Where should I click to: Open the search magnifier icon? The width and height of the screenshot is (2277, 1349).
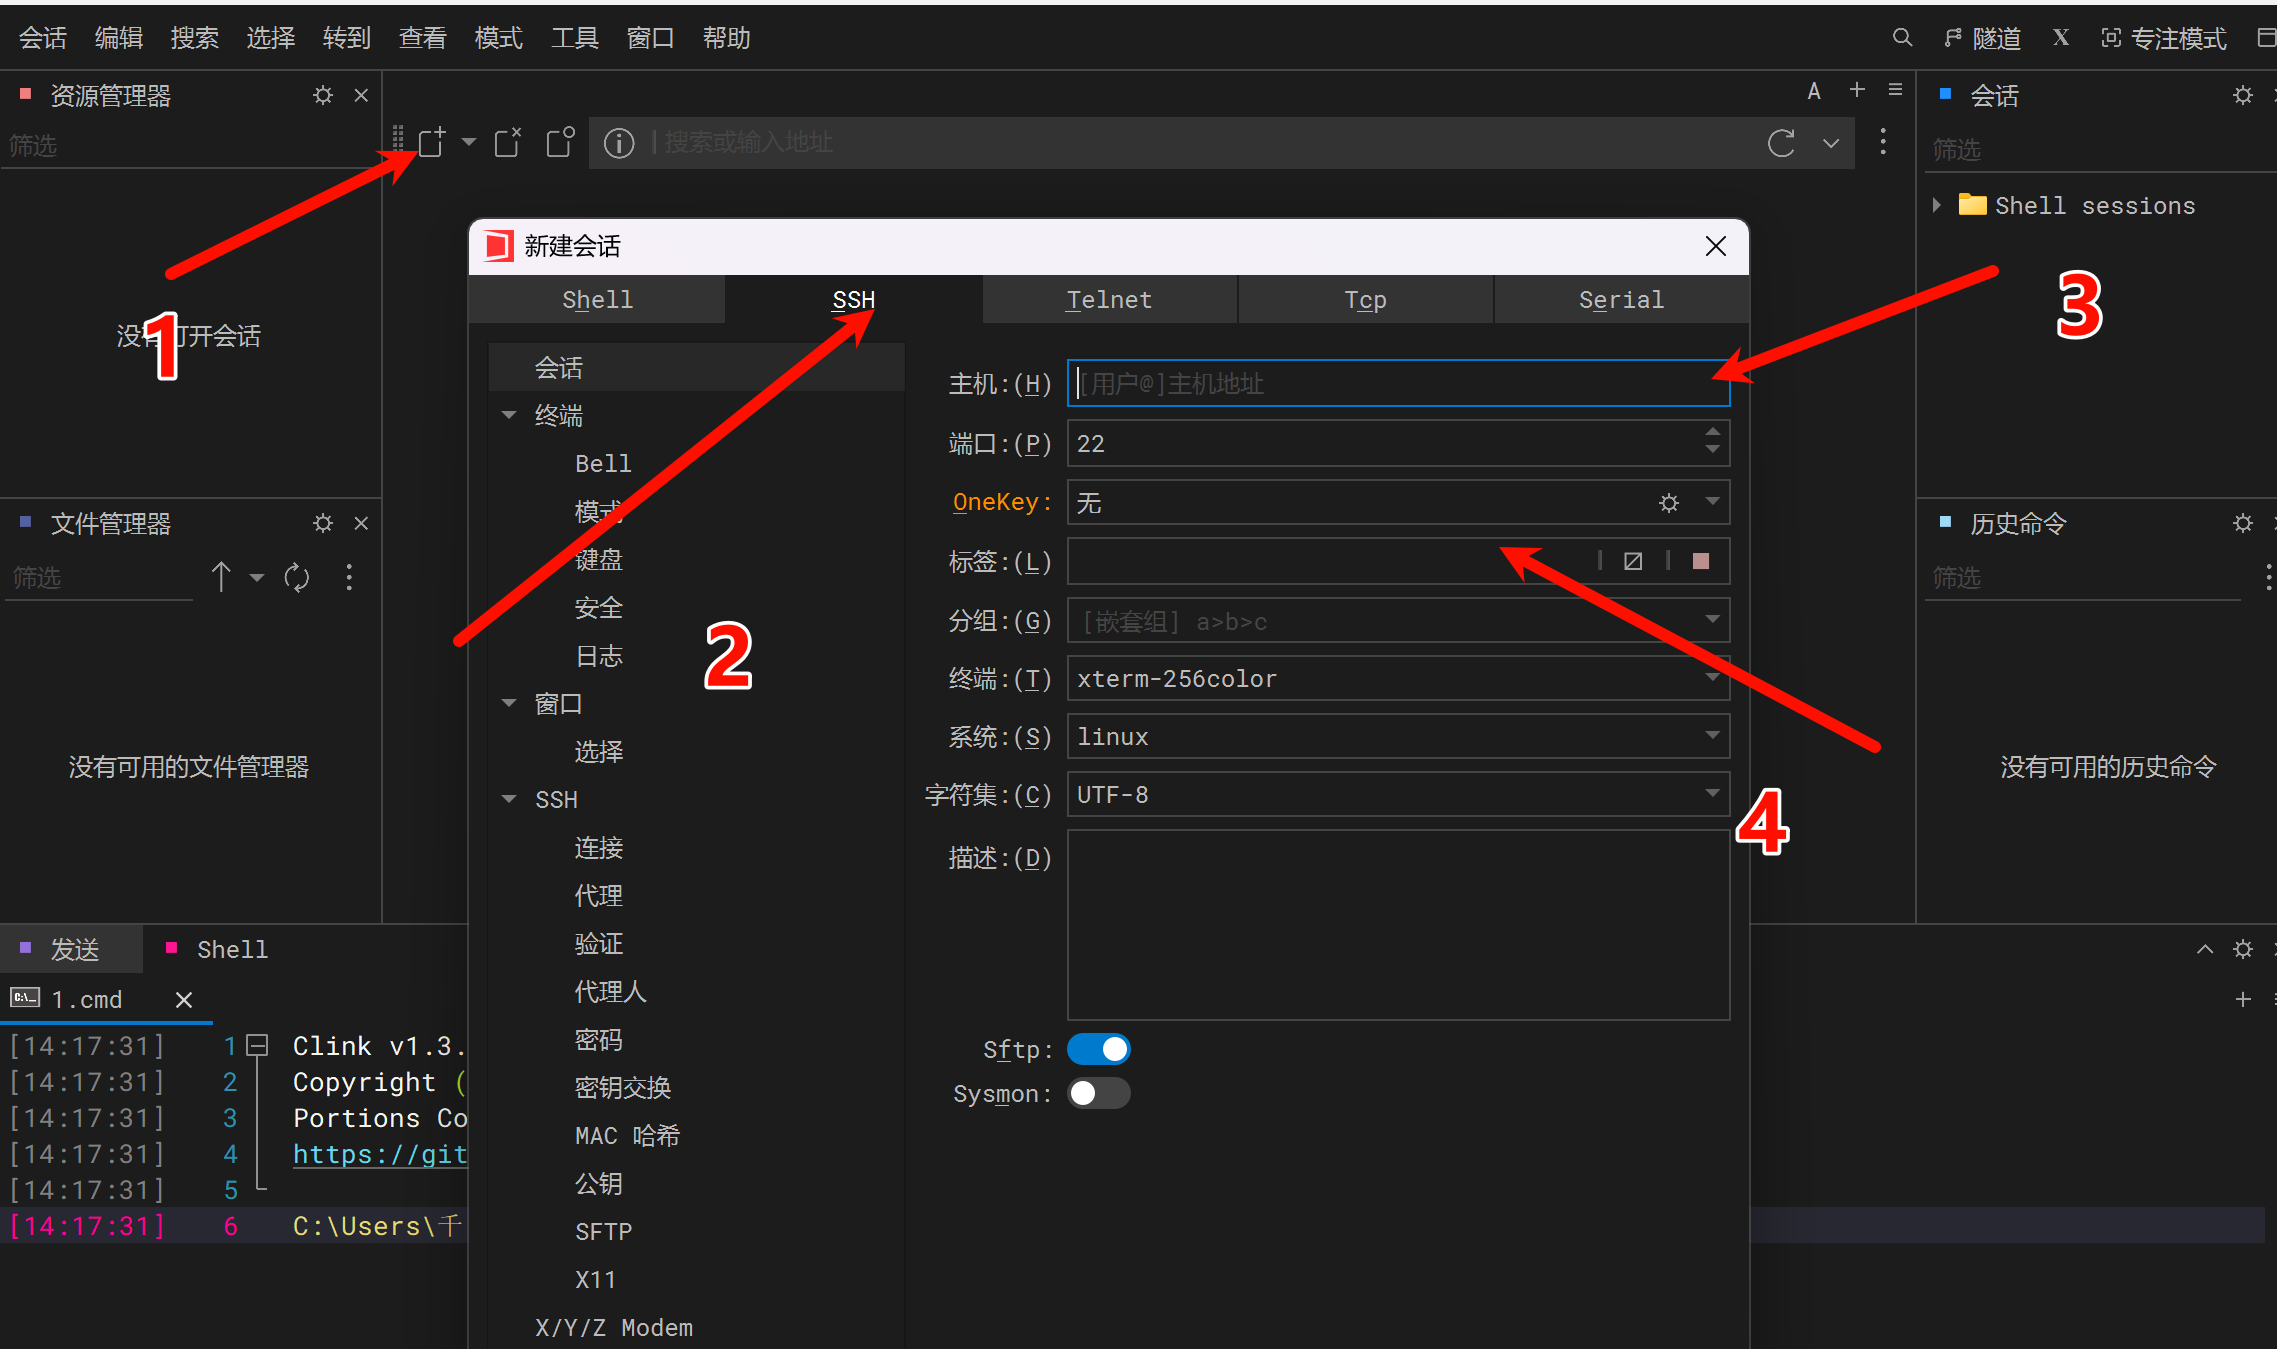pos(1902,38)
